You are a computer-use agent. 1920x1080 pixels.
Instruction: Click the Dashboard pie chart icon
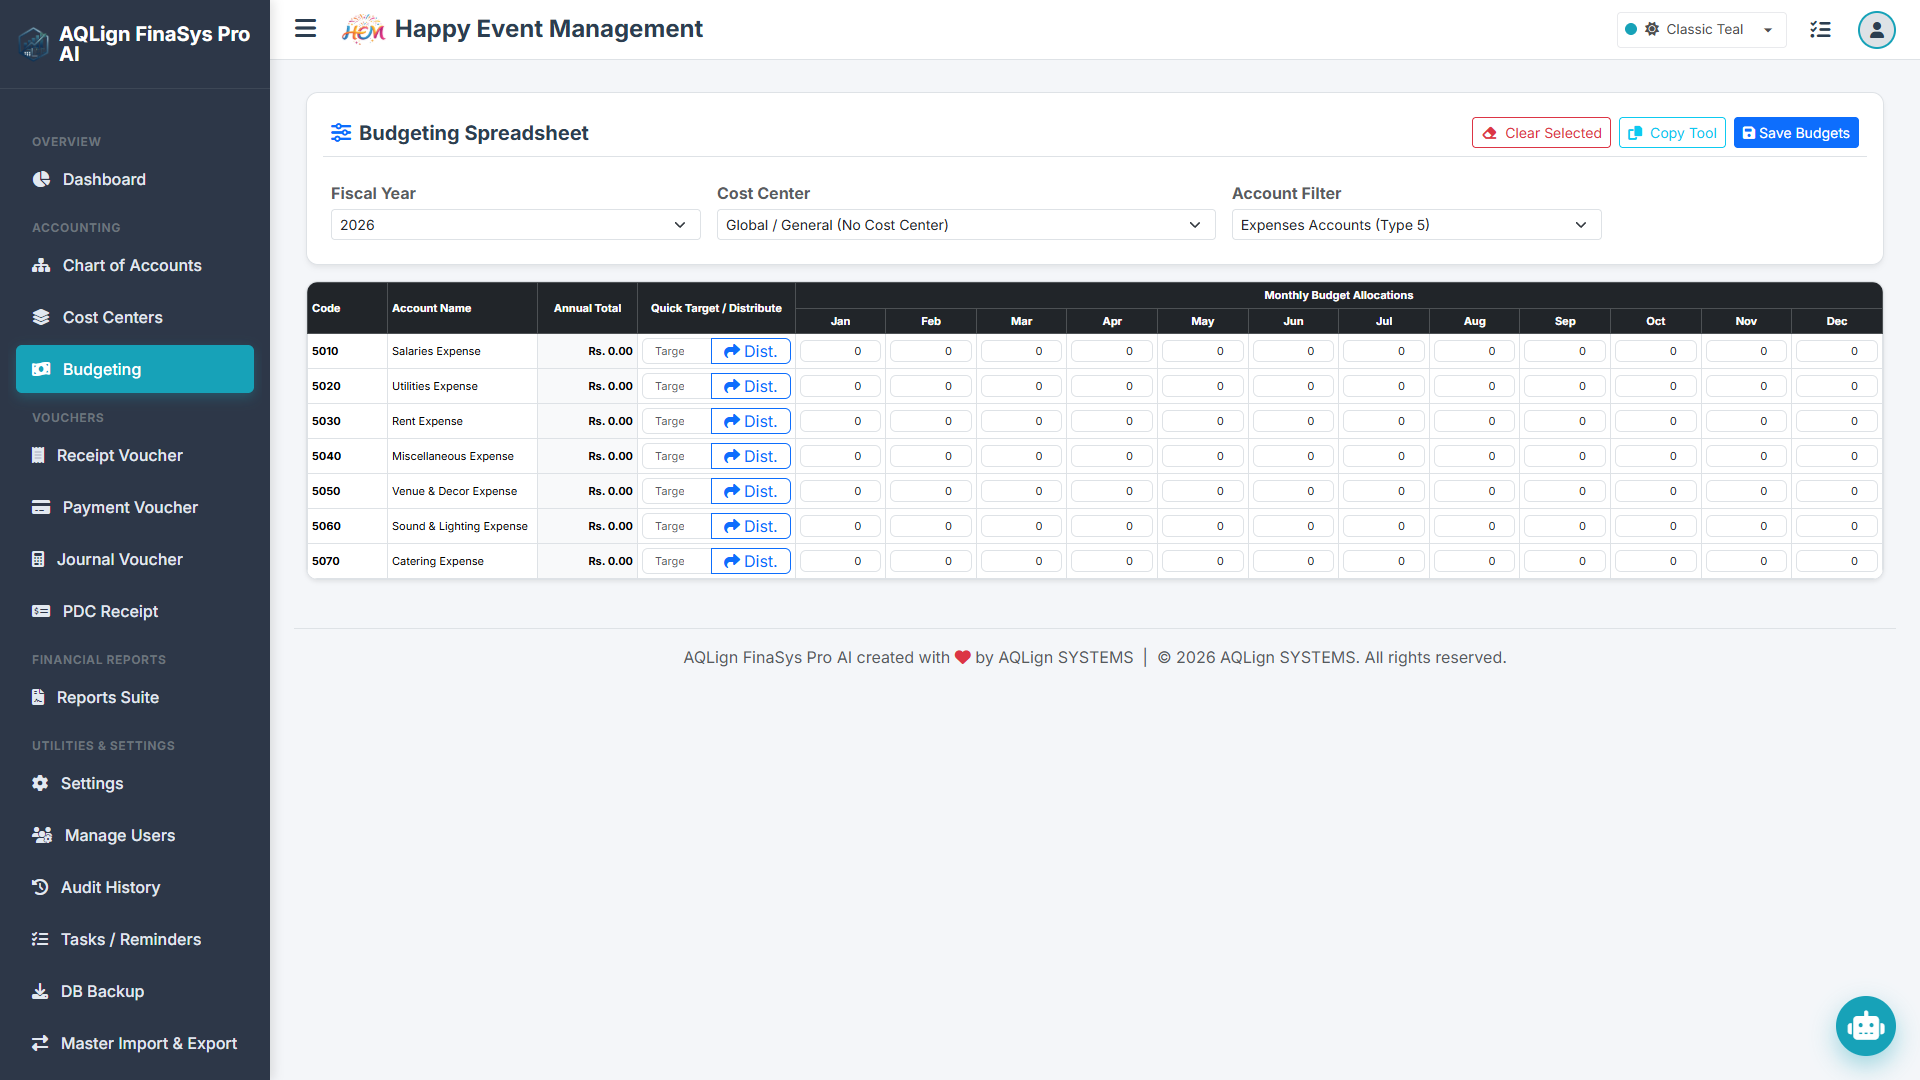[x=41, y=179]
